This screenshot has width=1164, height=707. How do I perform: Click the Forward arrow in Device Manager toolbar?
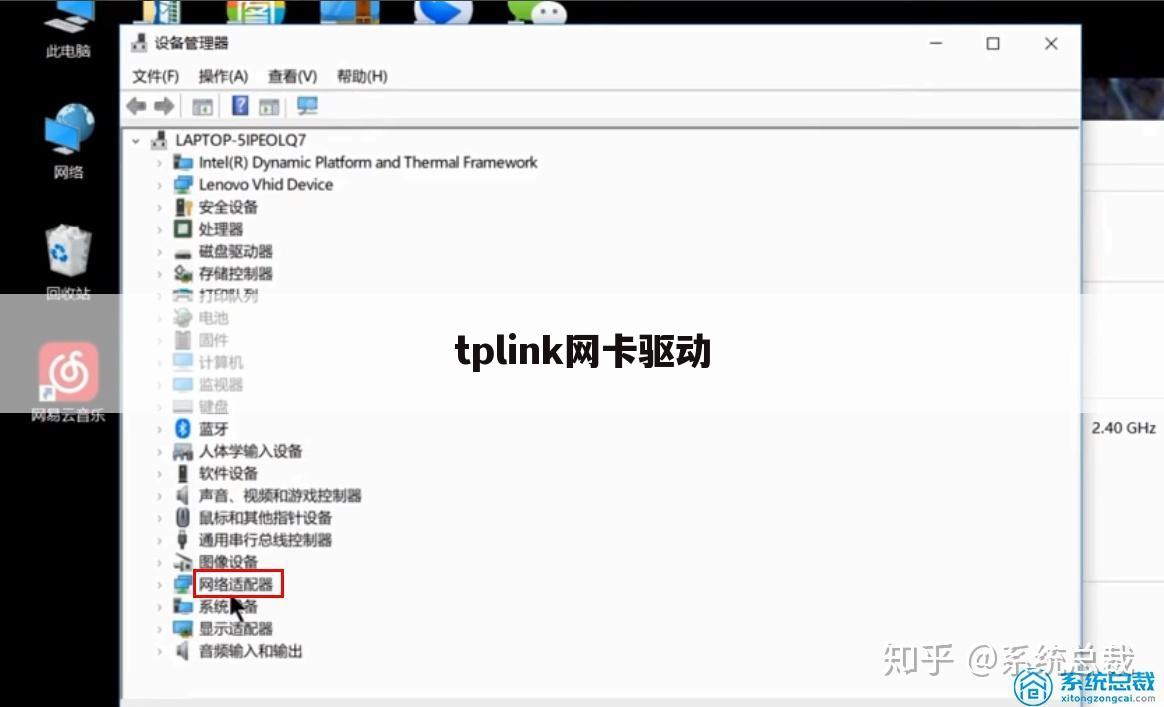(164, 106)
